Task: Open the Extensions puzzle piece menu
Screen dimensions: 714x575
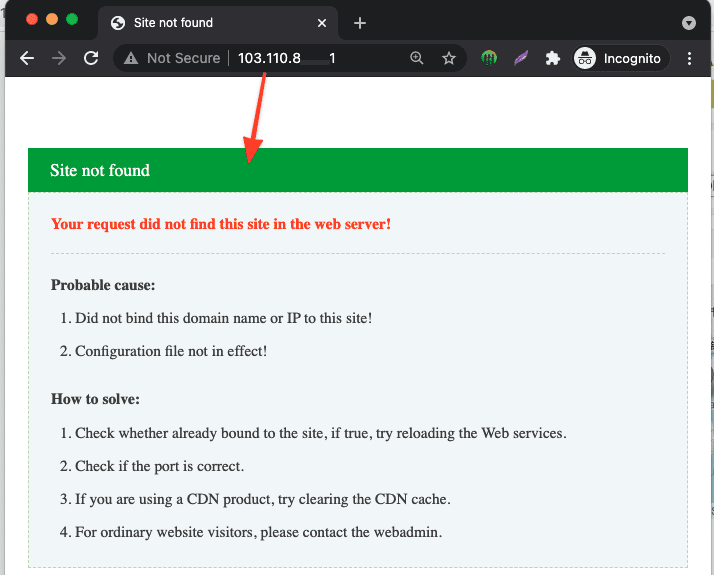Action: tap(552, 59)
